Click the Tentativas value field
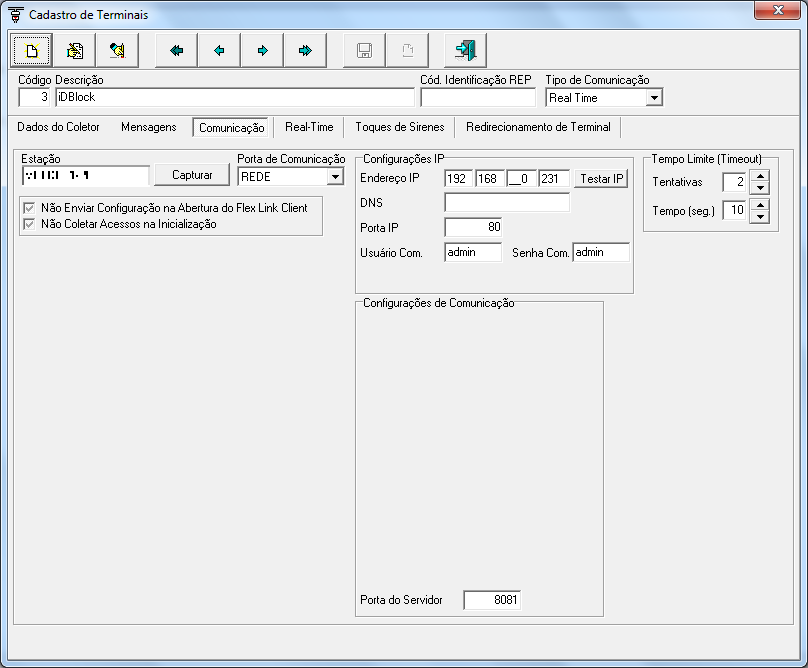The height and width of the screenshot is (668, 808). tap(734, 182)
